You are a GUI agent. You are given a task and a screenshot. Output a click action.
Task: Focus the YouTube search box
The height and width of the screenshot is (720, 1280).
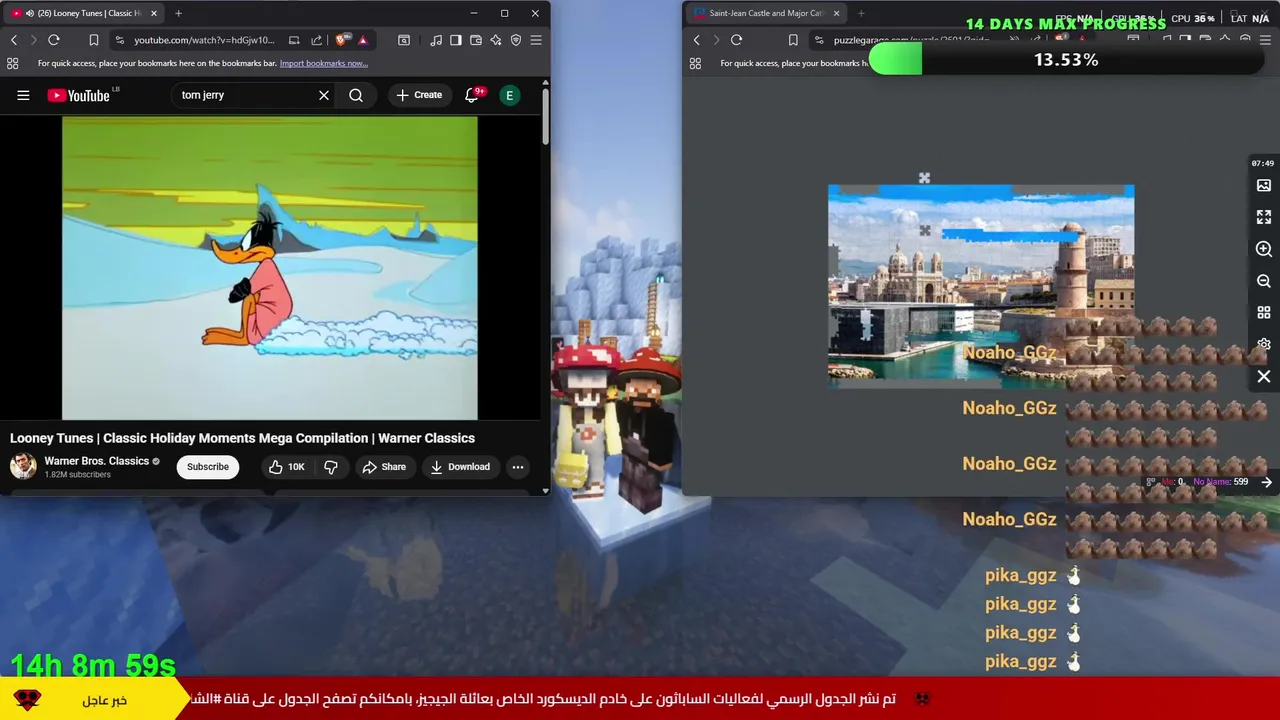[245, 95]
